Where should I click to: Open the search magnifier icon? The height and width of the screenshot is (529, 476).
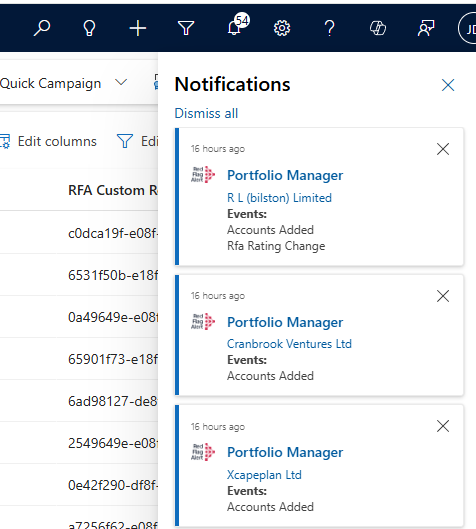(x=42, y=28)
